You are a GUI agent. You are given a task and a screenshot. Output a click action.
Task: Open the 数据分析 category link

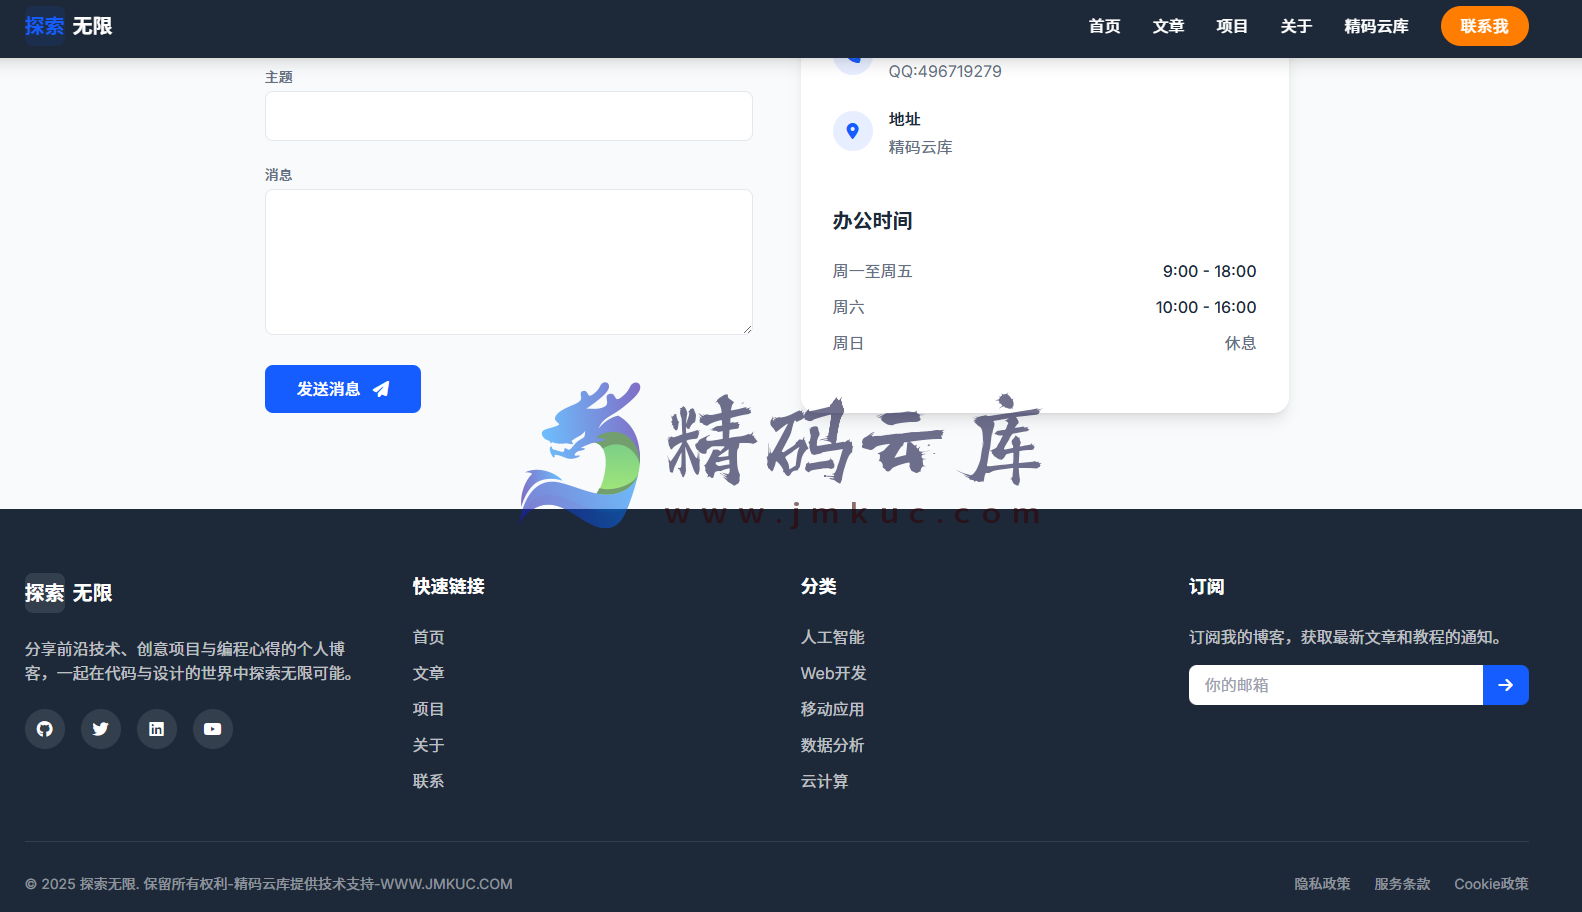point(833,745)
